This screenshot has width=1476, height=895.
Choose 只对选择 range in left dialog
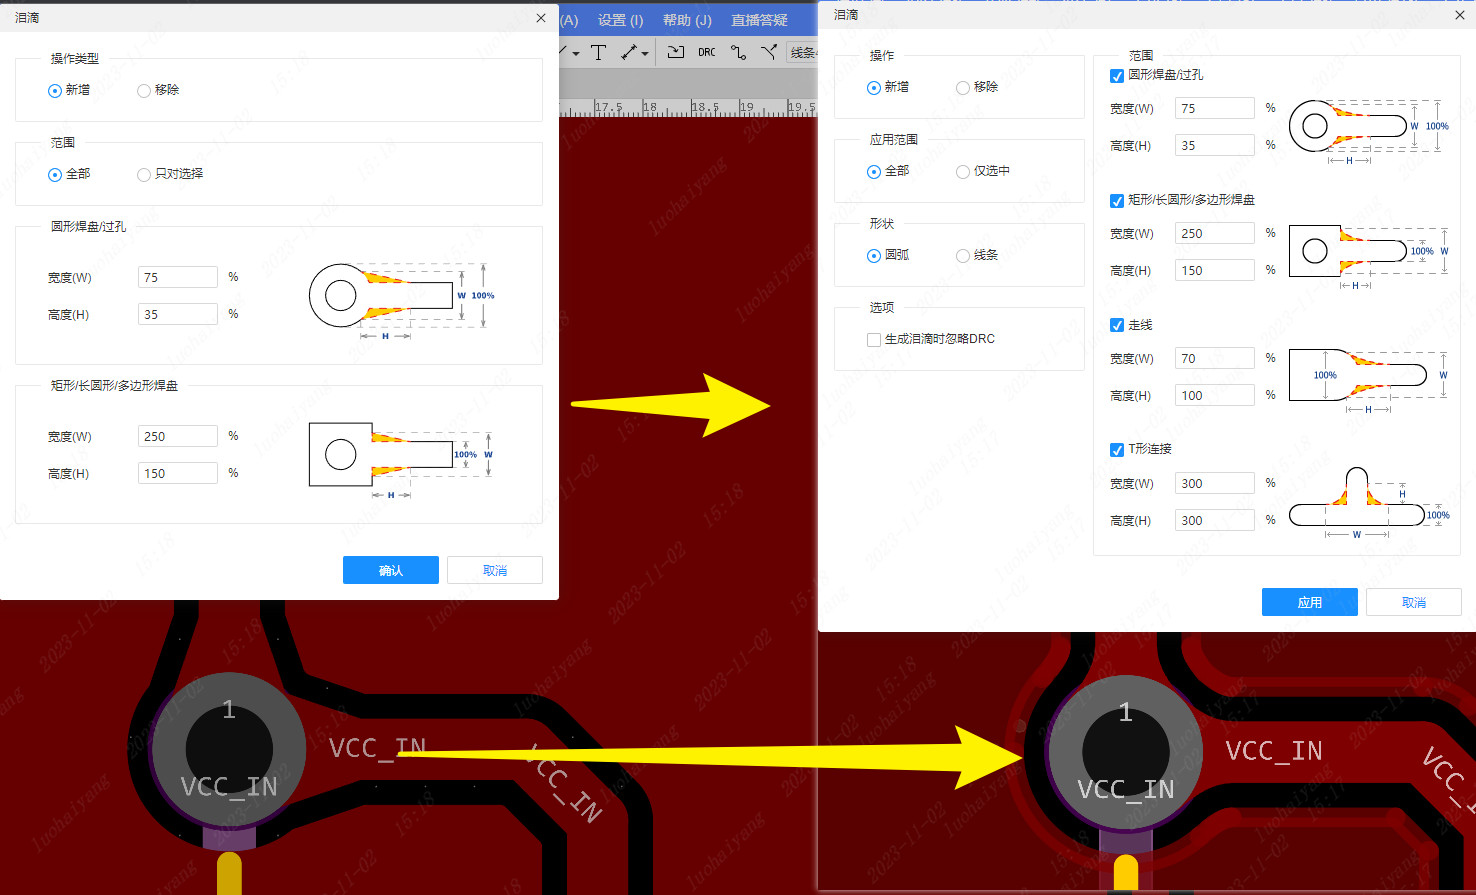(x=170, y=174)
